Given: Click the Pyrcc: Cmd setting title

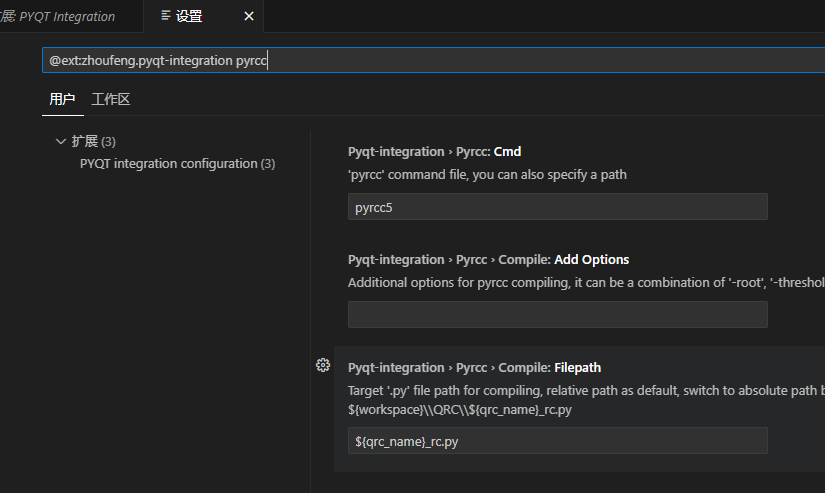Looking at the screenshot, I should [x=435, y=152].
